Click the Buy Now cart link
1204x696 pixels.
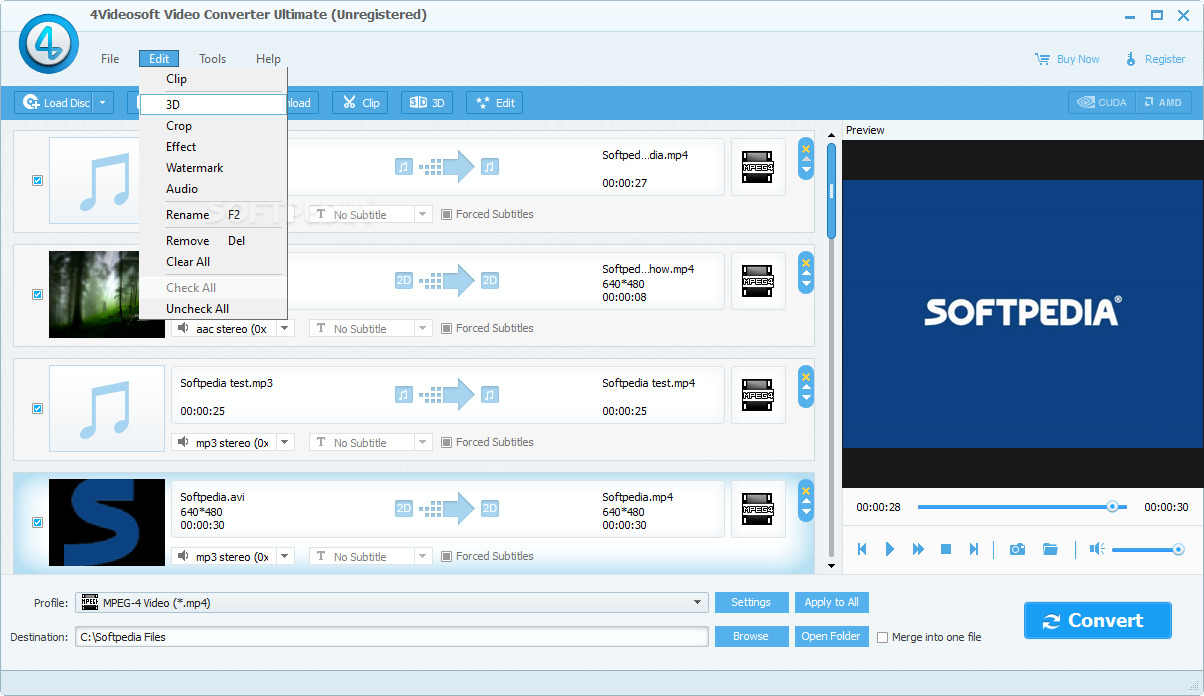pyautogui.click(x=1067, y=59)
